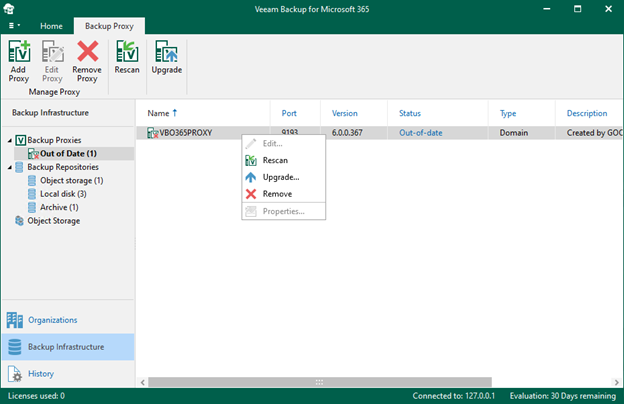Click the Add Proxy ribbon icon
Screen dimensions: 624x404
[x=19, y=51]
